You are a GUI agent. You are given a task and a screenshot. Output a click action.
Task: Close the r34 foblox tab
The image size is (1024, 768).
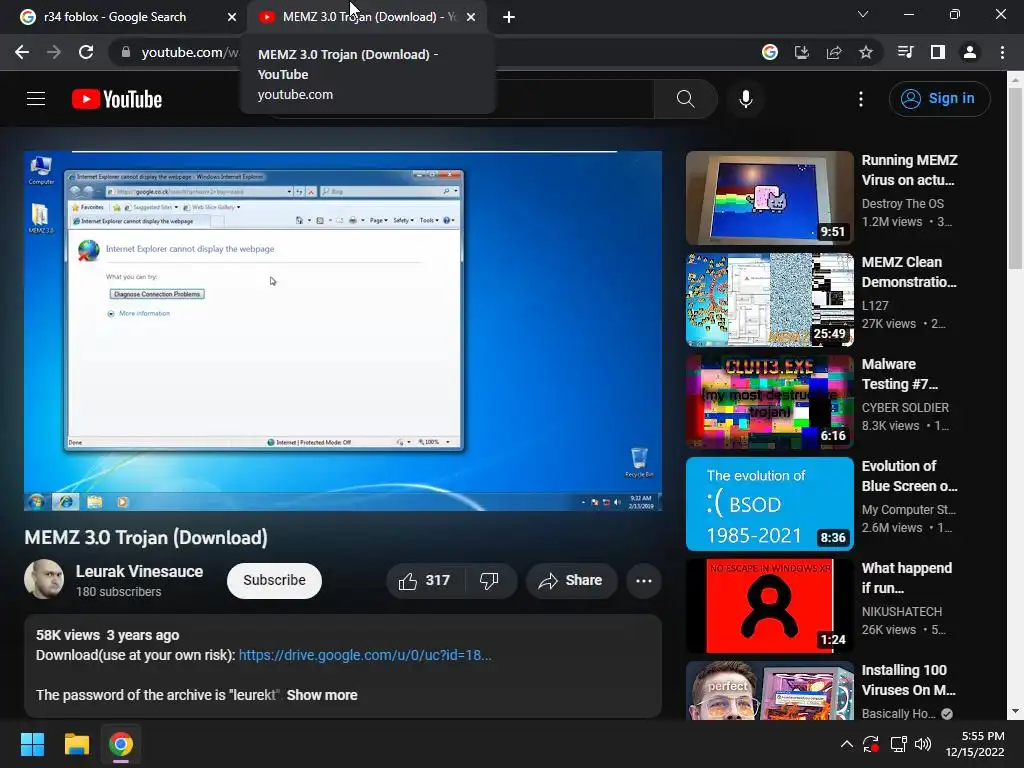(232, 17)
